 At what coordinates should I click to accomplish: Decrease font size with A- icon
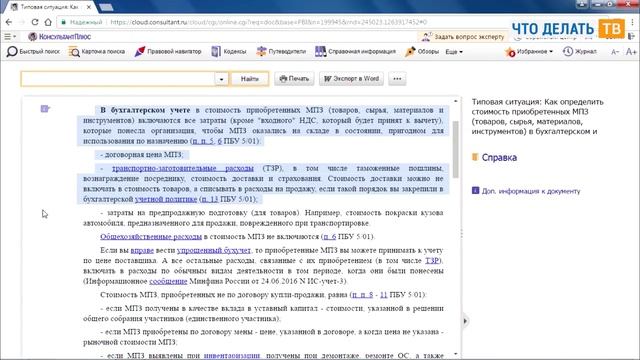615,52
